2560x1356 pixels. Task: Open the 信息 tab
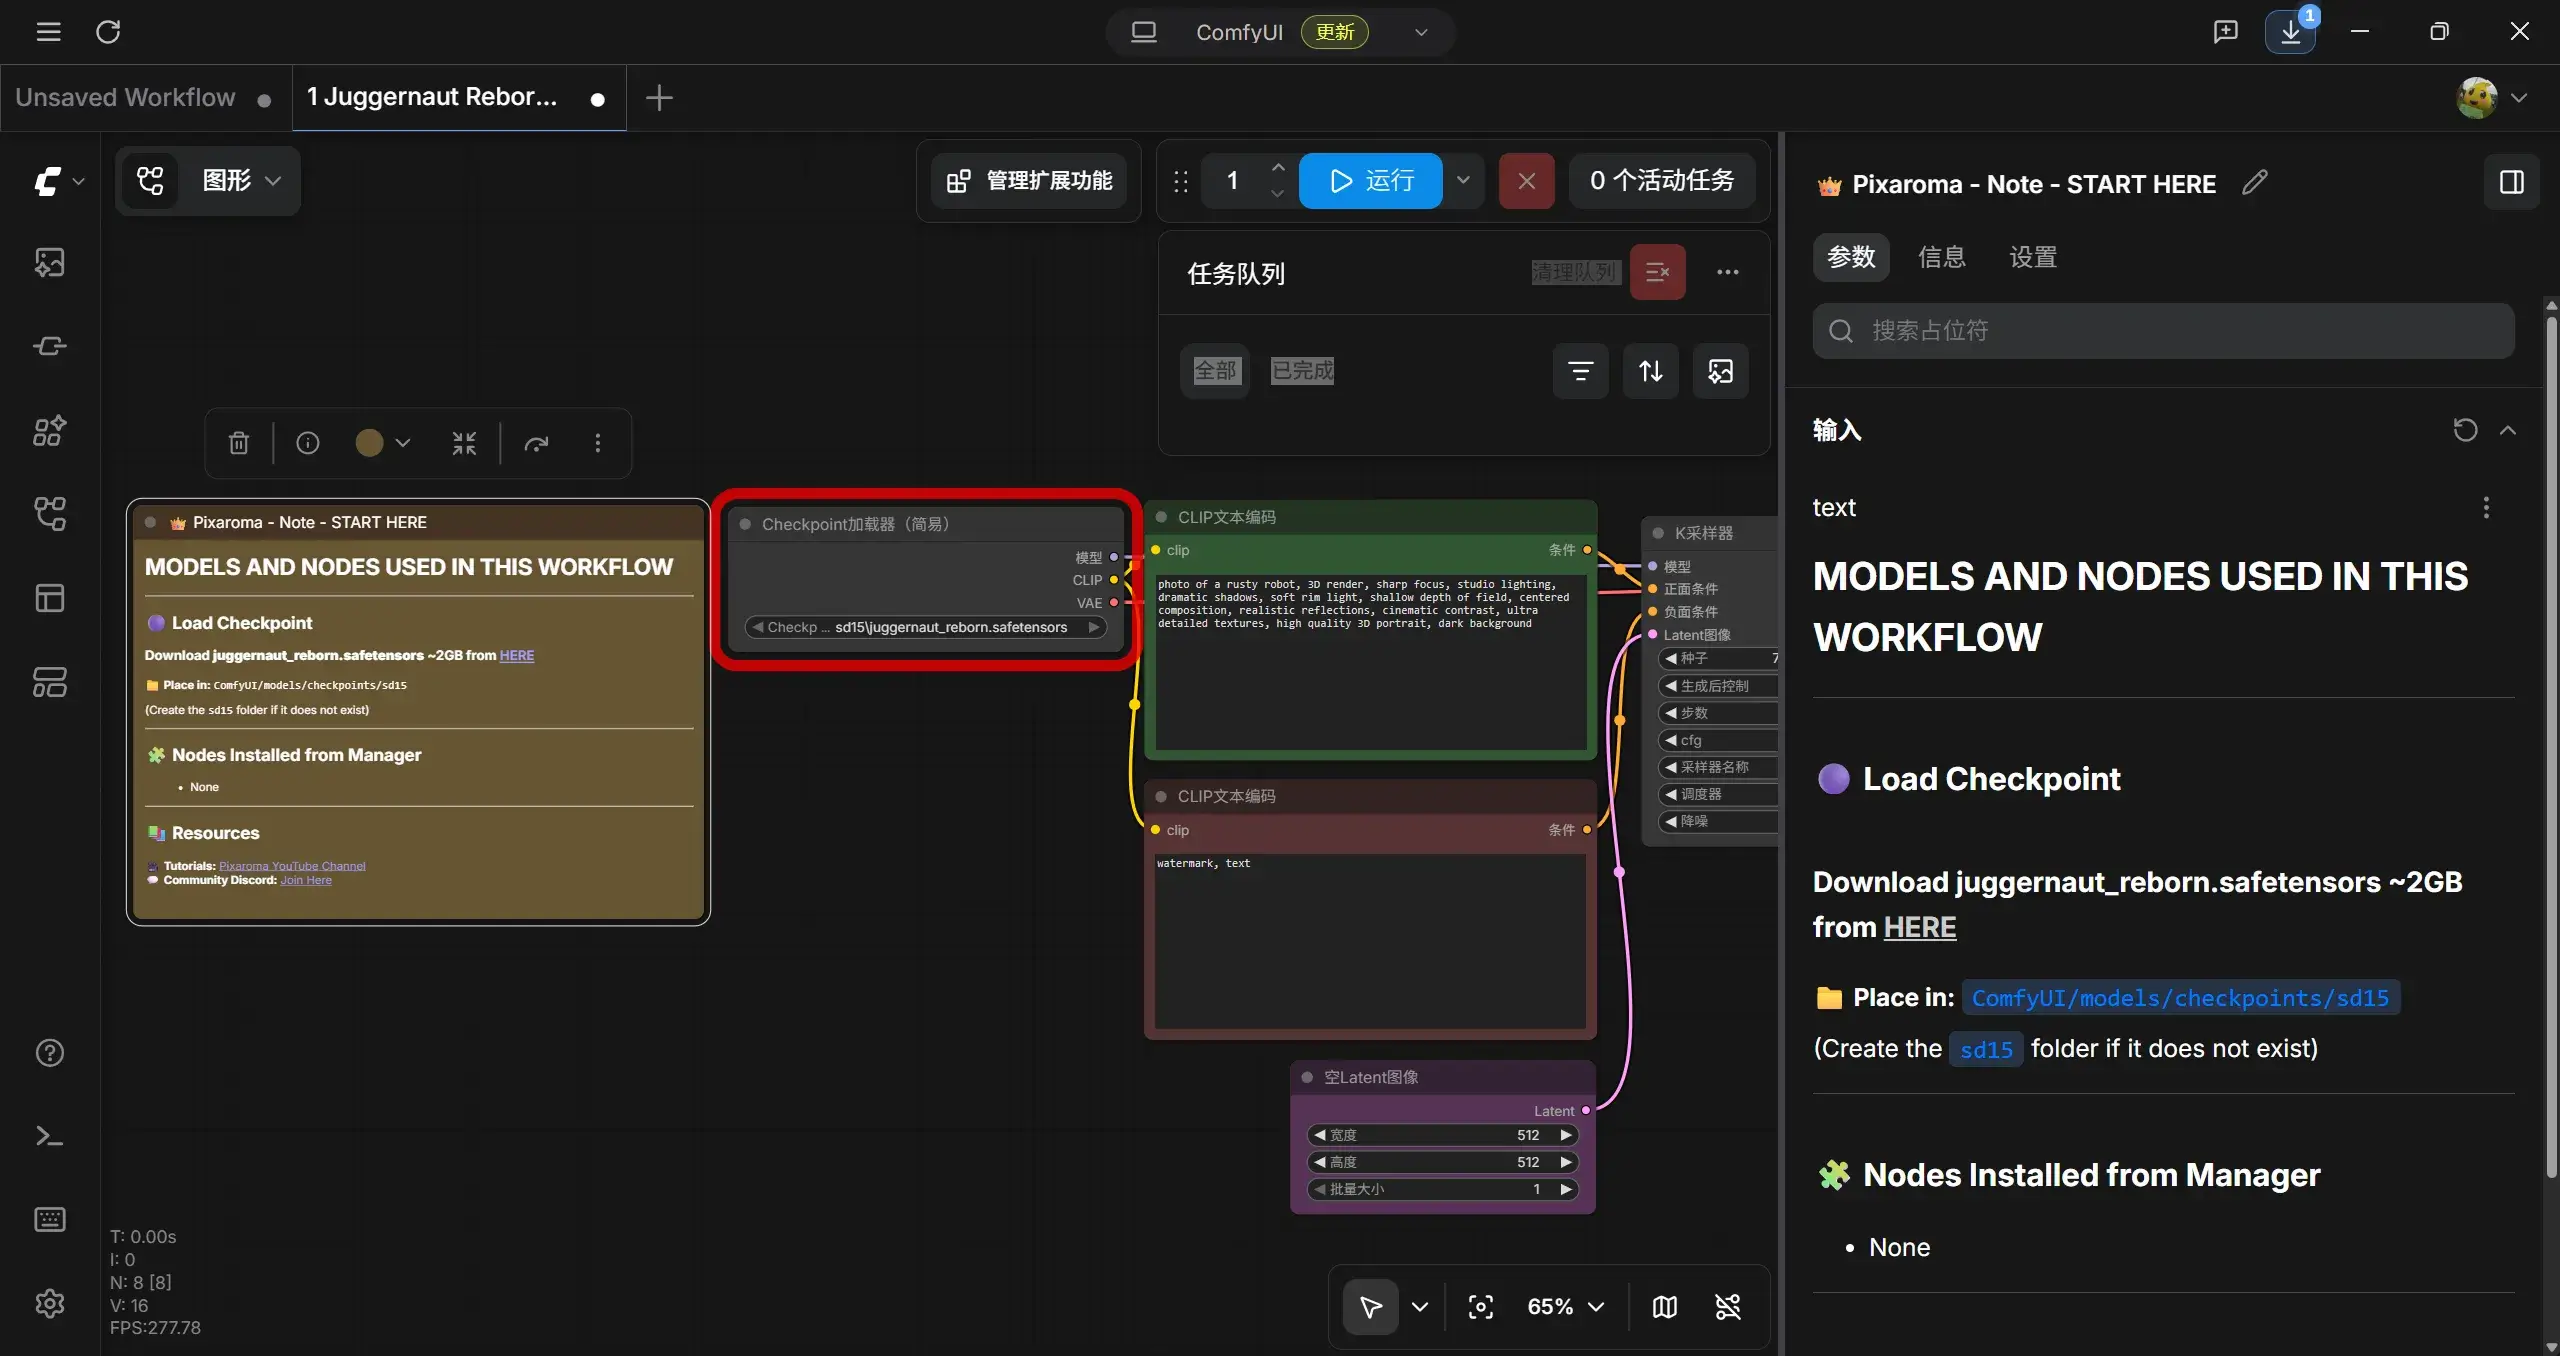pos(1942,257)
